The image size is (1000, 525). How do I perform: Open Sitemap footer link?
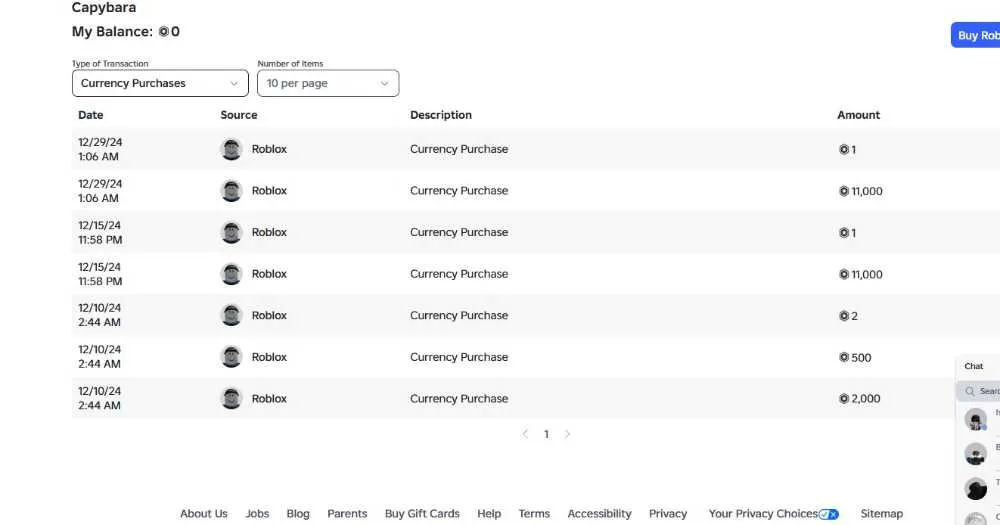(x=881, y=514)
